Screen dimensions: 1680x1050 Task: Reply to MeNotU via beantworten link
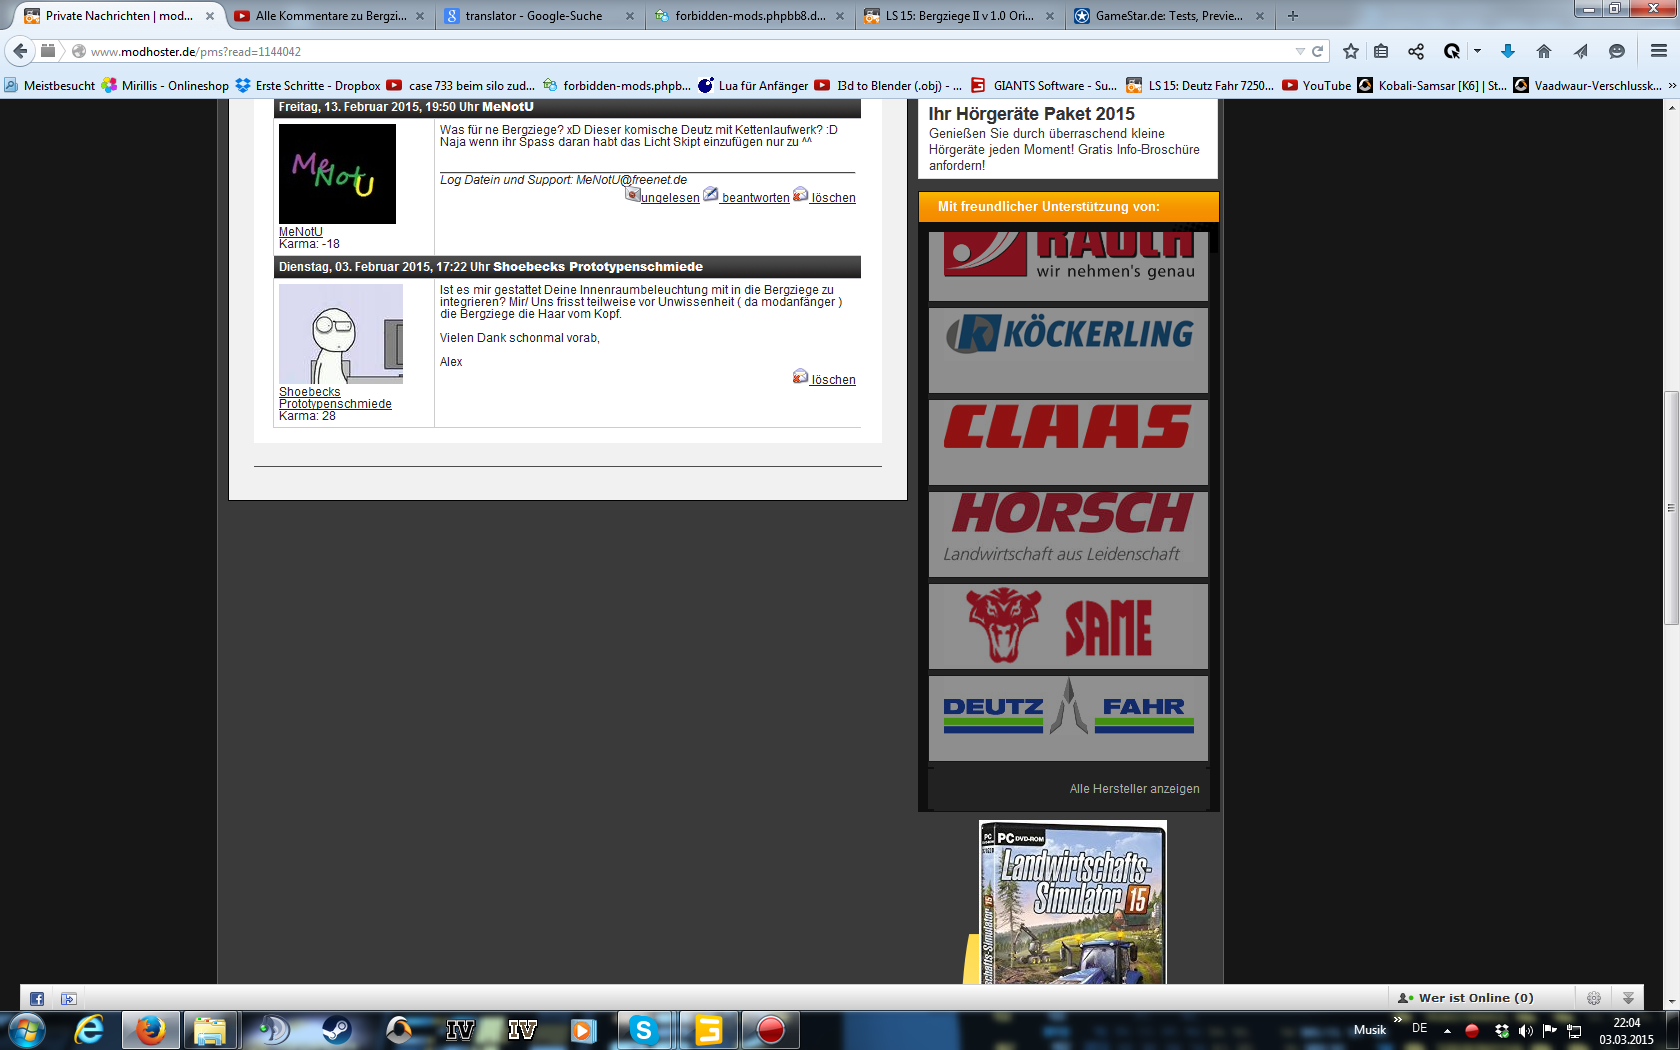pos(755,198)
